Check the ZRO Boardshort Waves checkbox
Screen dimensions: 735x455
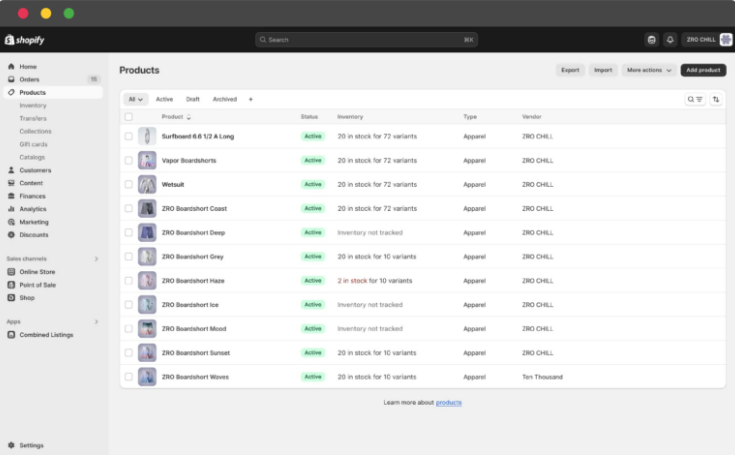pyautogui.click(x=128, y=377)
